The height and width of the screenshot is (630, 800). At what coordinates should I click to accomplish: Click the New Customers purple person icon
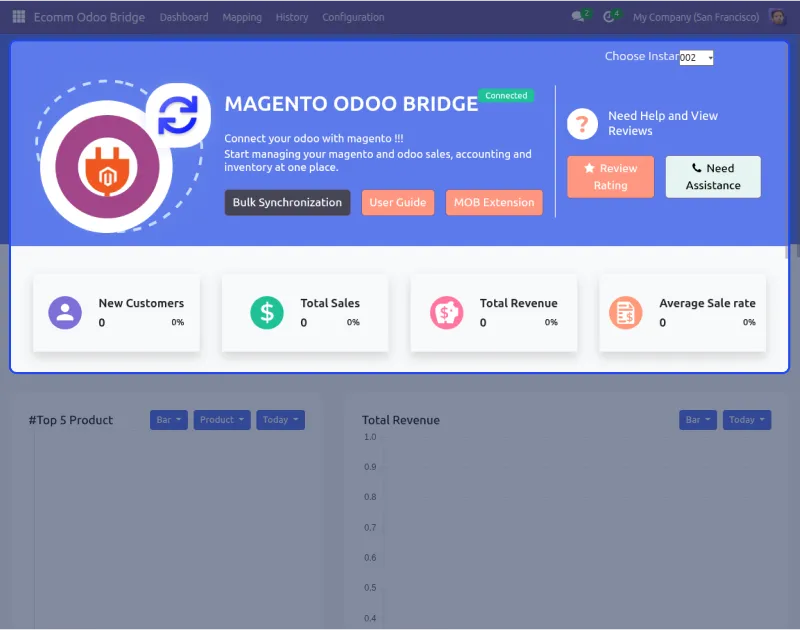pos(64,312)
